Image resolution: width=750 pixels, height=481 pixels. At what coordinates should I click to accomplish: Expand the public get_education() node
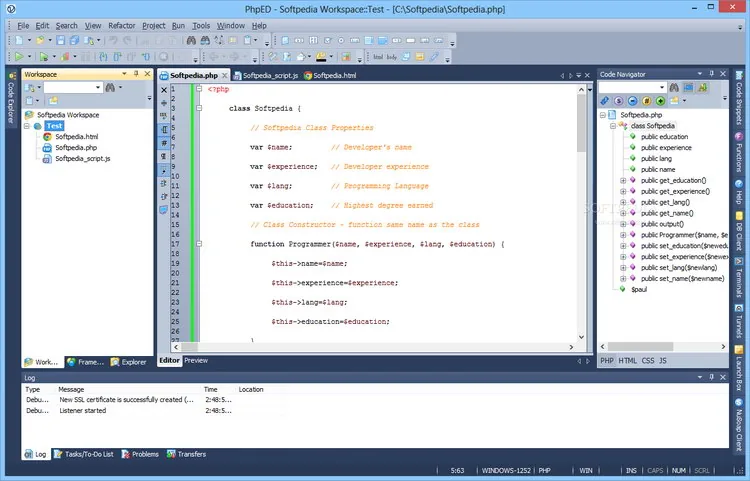623,180
